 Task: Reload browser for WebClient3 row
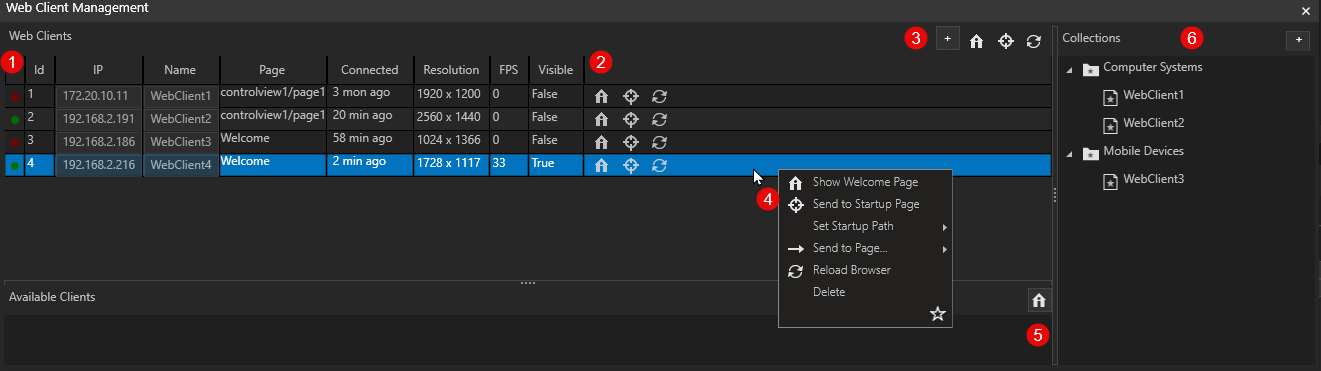click(659, 142)
